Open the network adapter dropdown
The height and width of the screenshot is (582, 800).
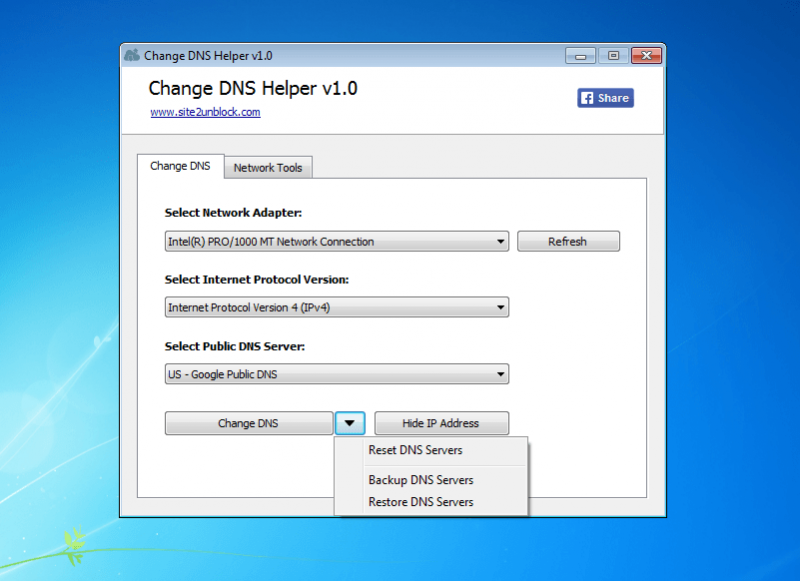click(499, 241)
